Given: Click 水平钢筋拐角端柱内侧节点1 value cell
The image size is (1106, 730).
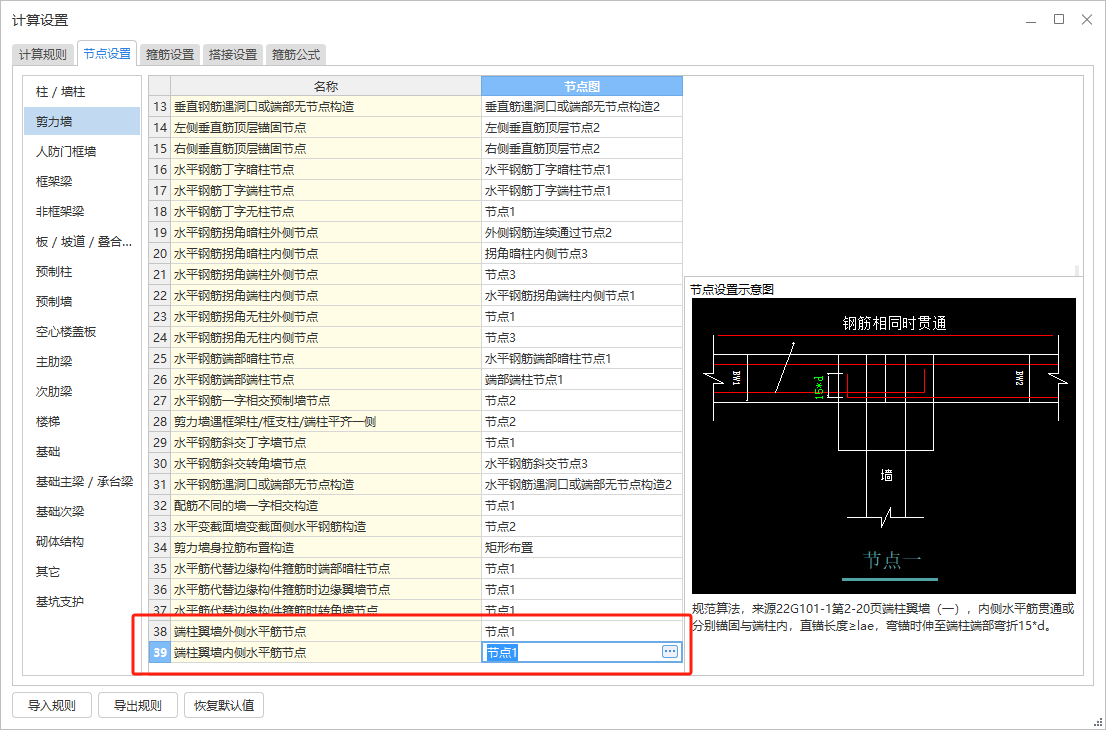Looking at the screenshot, I should 582,296.
